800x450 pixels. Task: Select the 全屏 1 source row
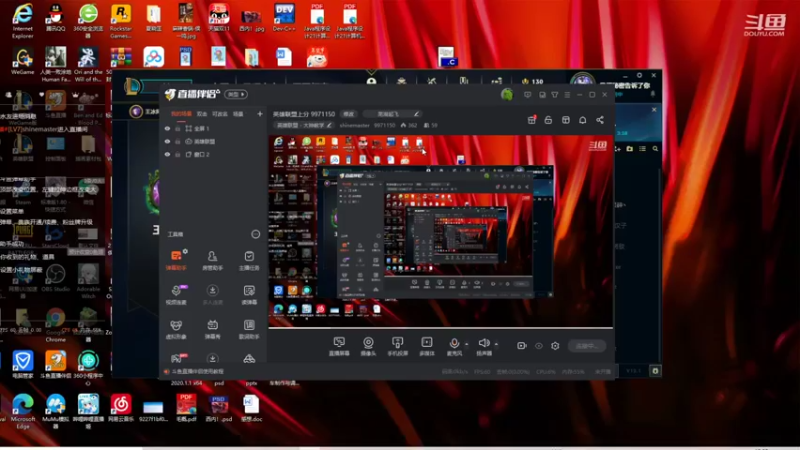(213, 129)
